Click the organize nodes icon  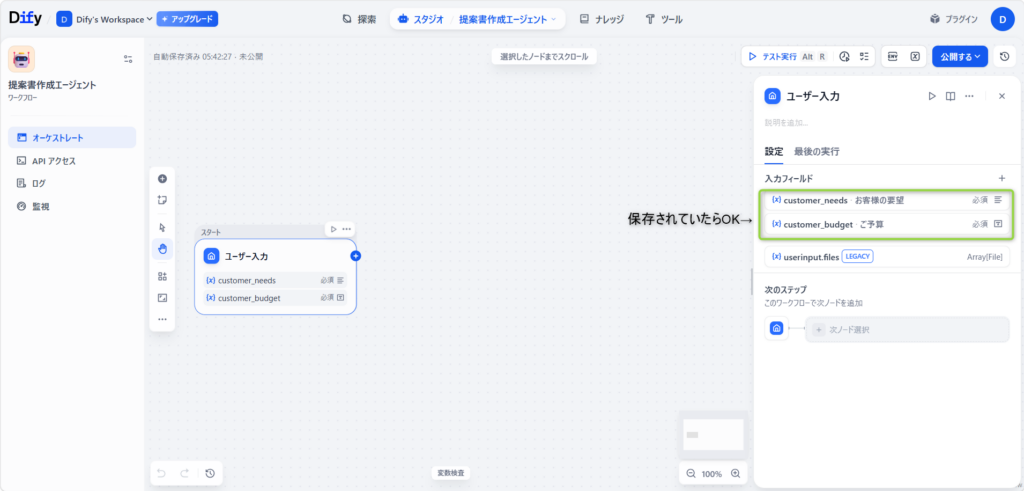[x=162, y=276]
